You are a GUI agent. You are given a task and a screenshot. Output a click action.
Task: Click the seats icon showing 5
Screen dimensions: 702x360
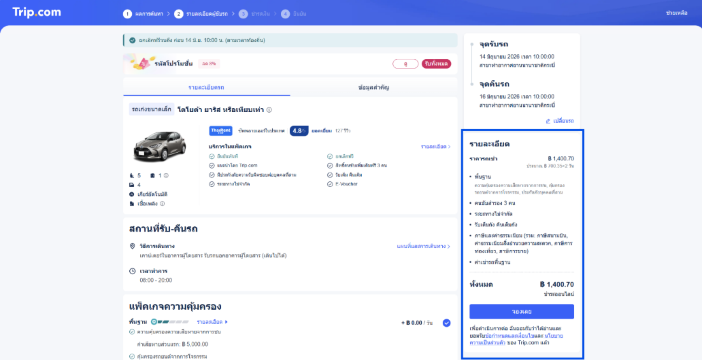[132, 176]
